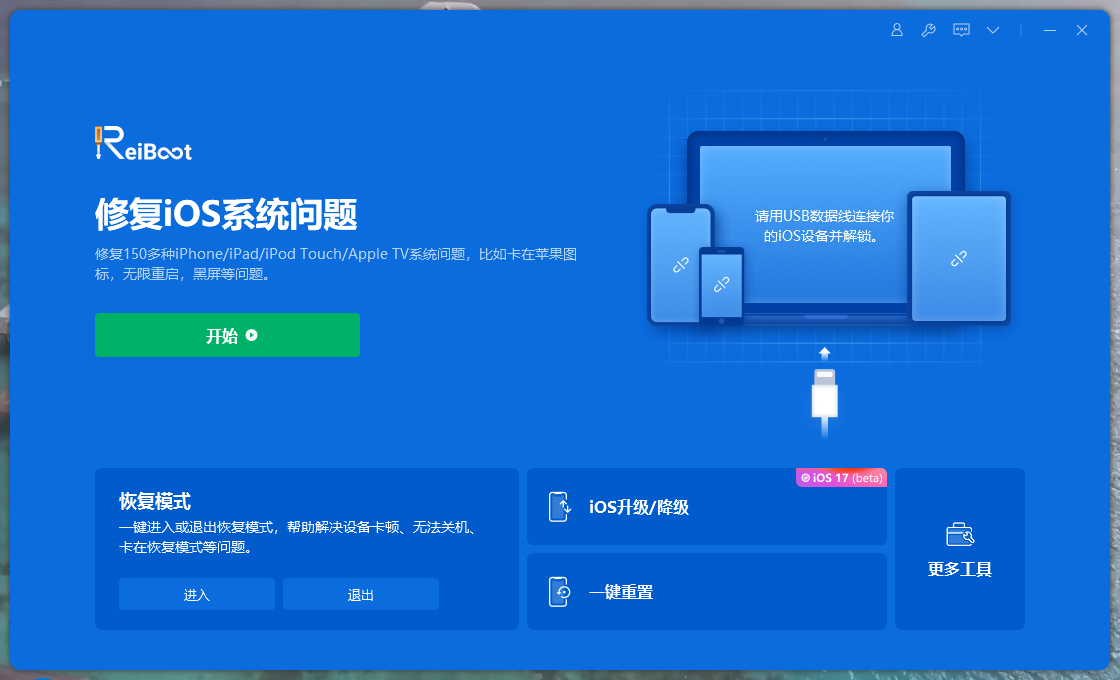
Task: Open the feedback chat bubble icon
Action: [x=961, y=30]
